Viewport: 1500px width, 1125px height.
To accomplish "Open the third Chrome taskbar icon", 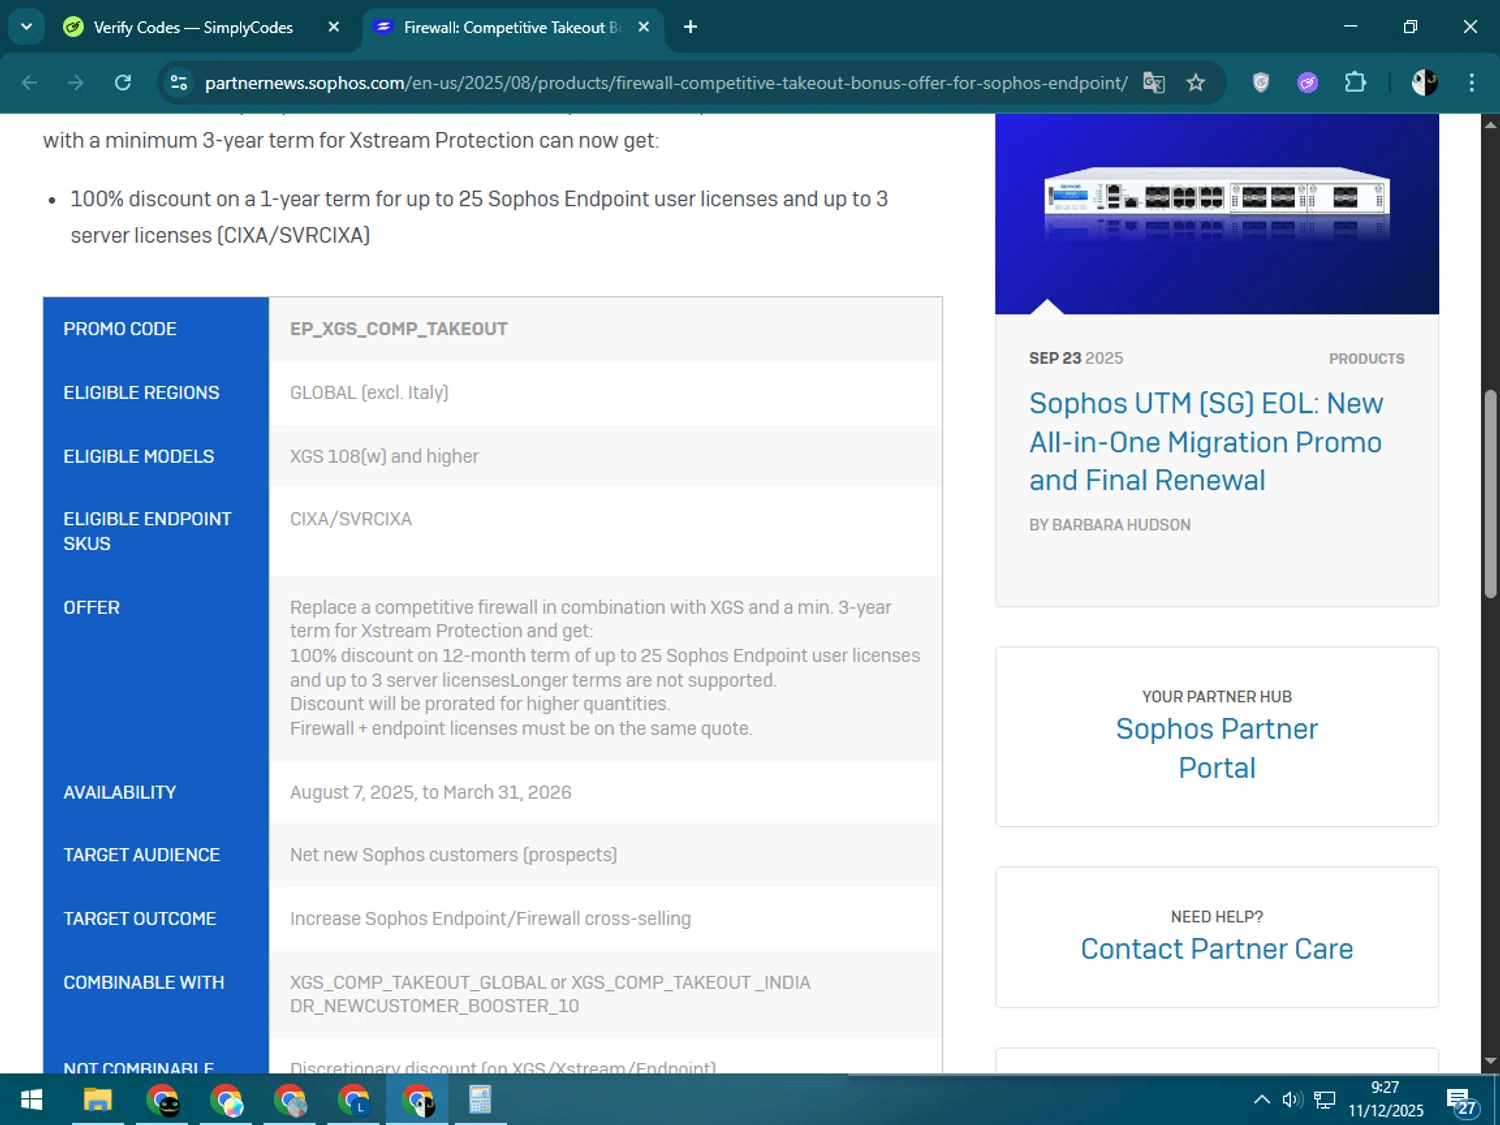I will tap(291, 1100).
